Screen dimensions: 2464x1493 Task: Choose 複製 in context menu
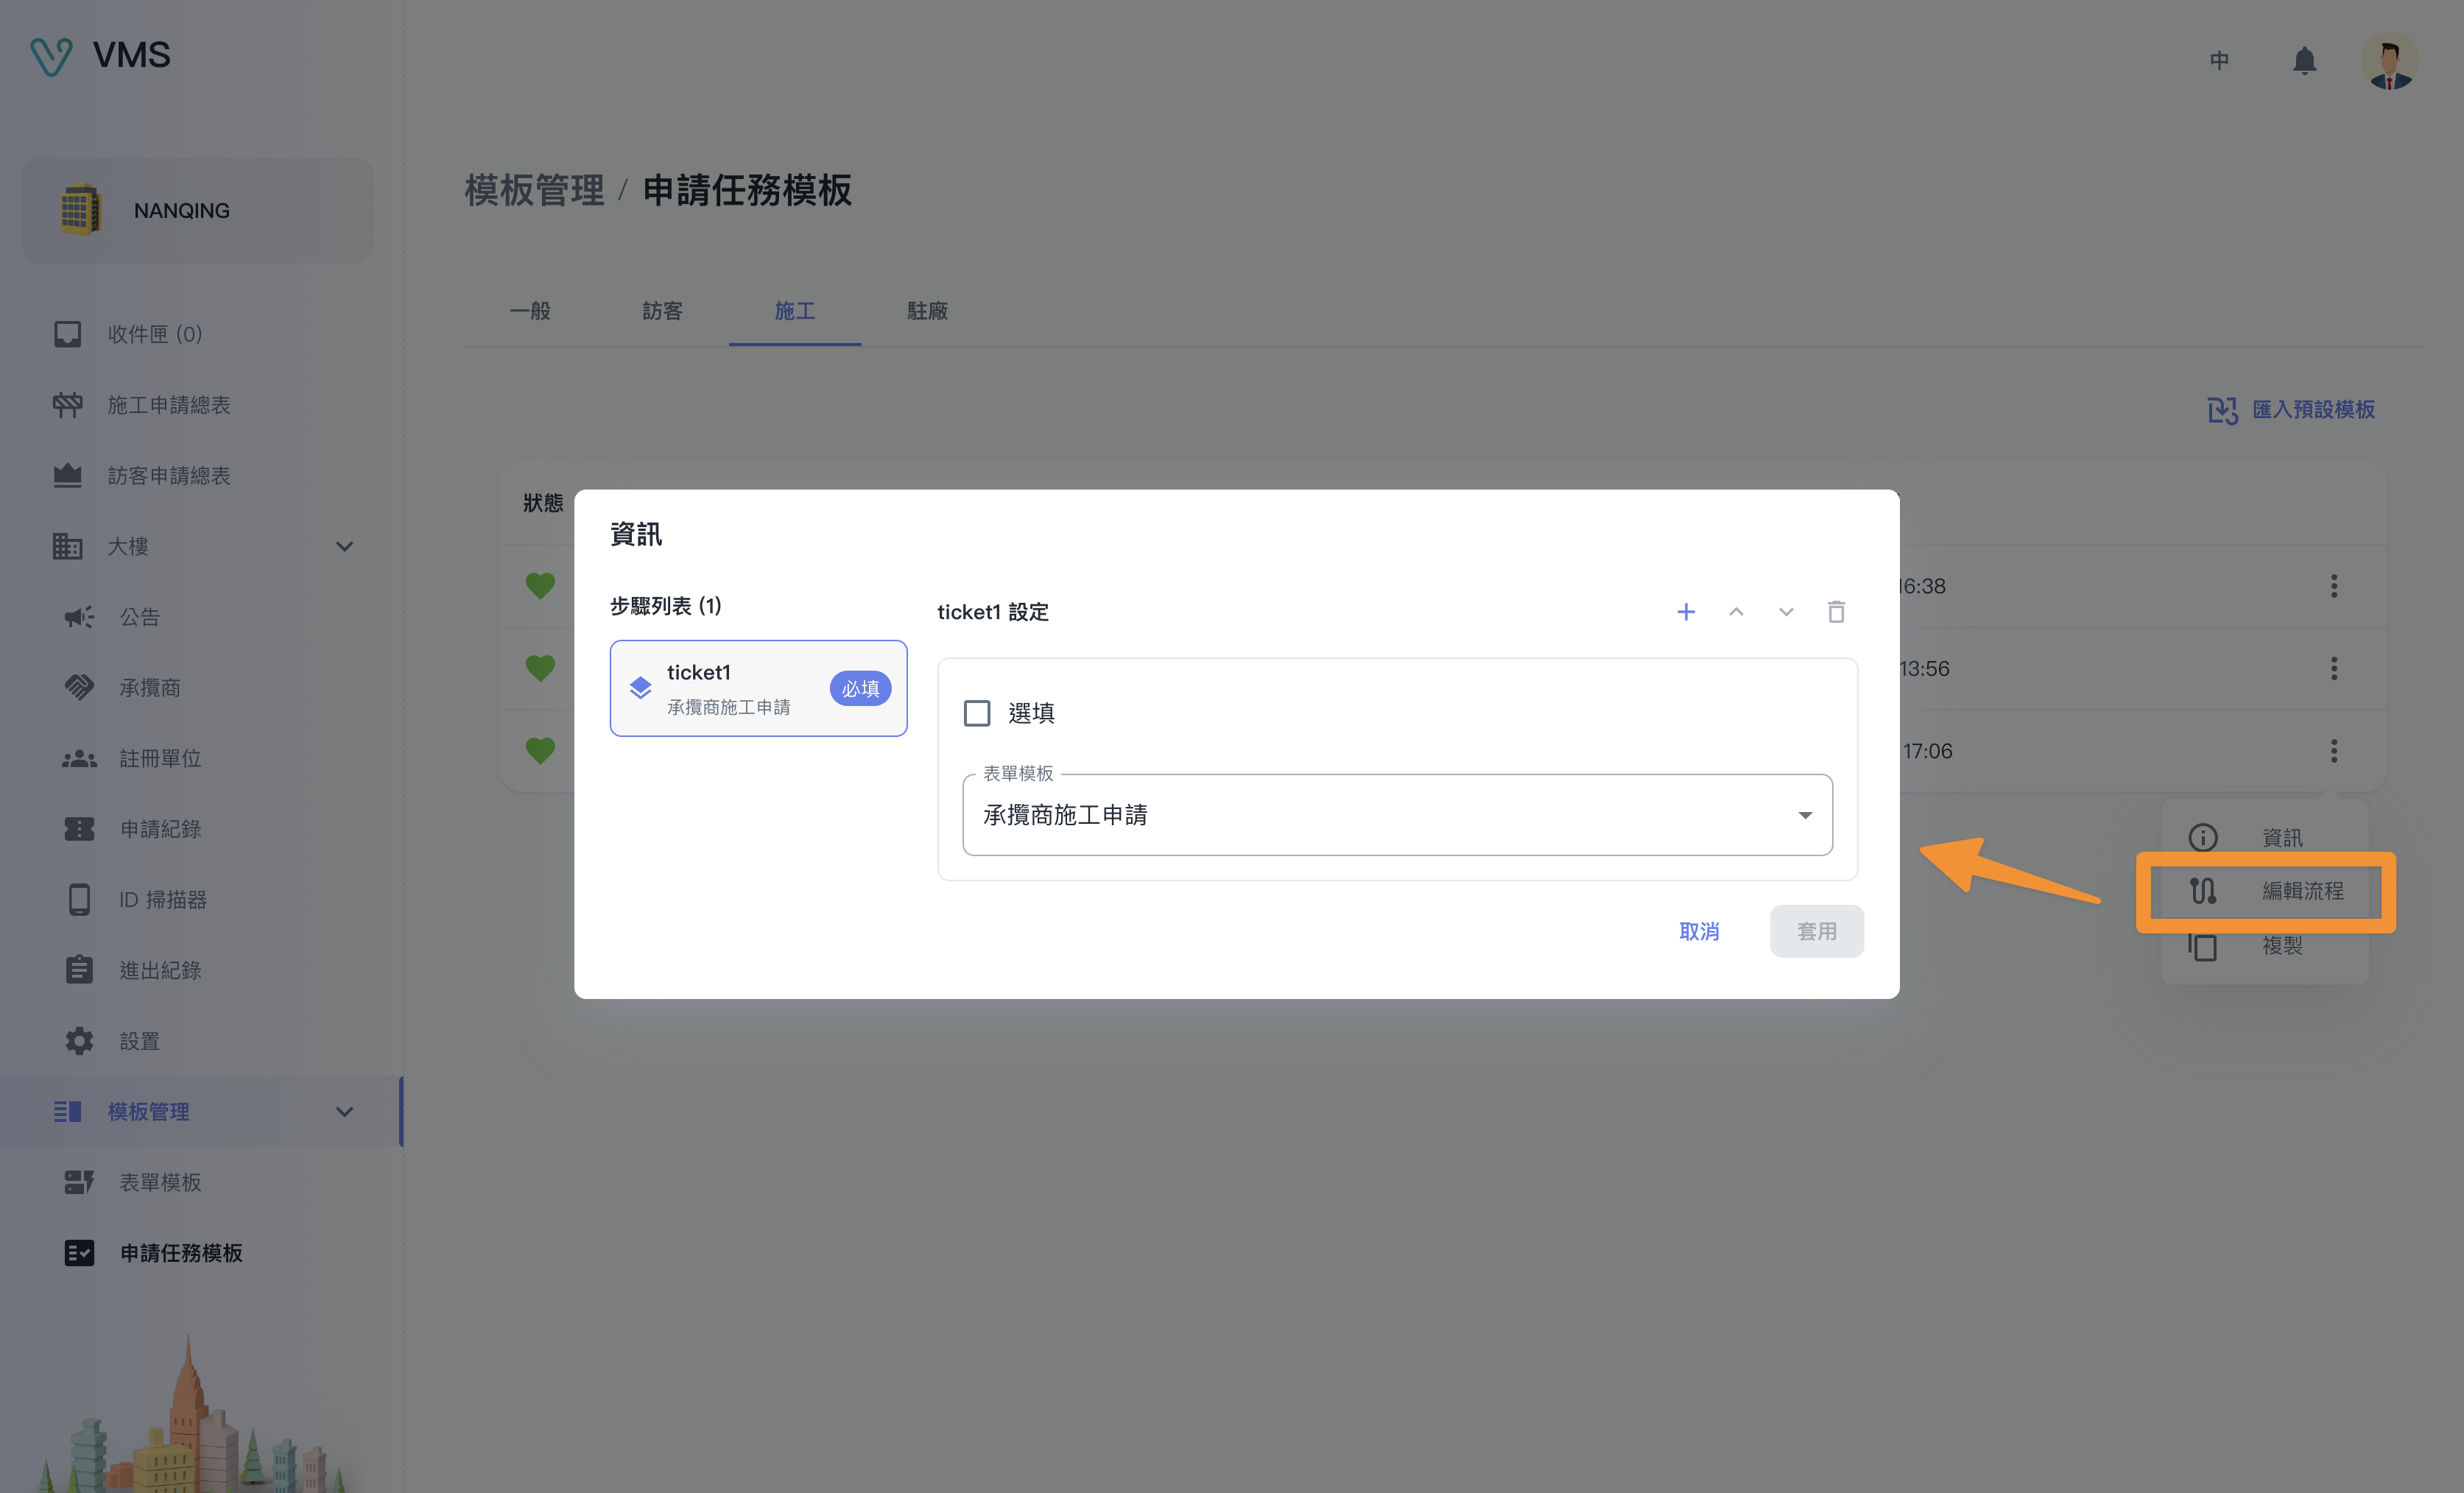2265,946
